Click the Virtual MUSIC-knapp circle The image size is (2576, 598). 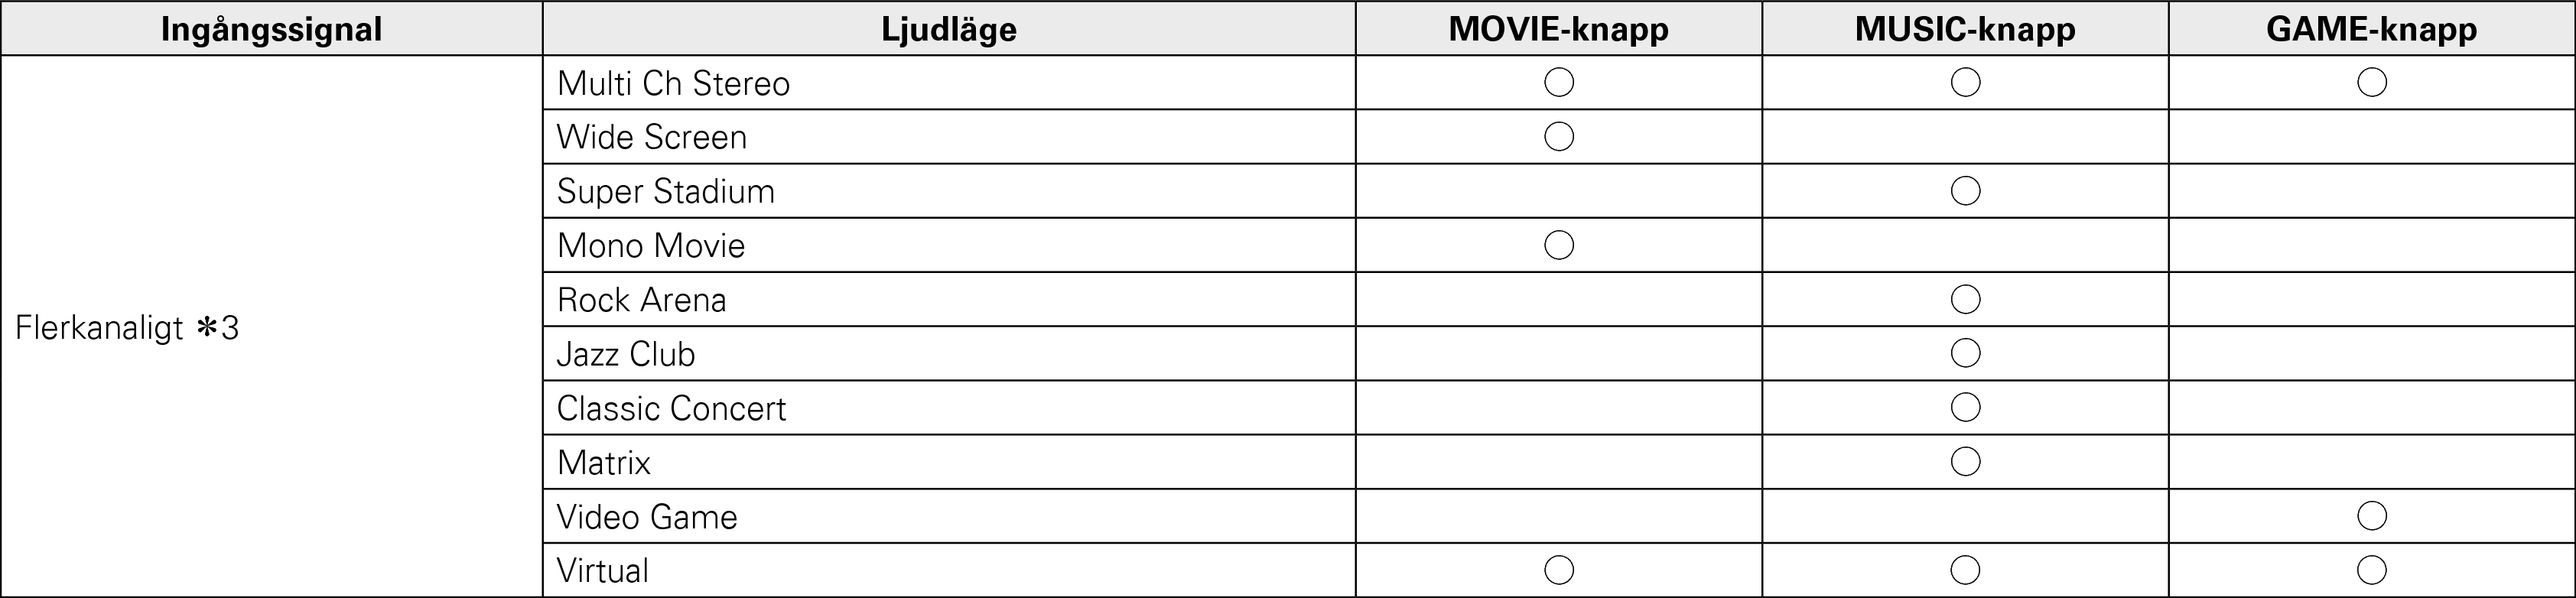click(1965, 570)
